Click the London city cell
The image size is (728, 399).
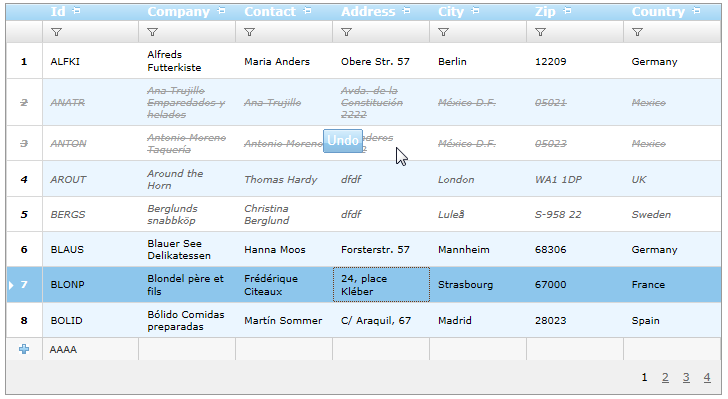pos(478,179)
